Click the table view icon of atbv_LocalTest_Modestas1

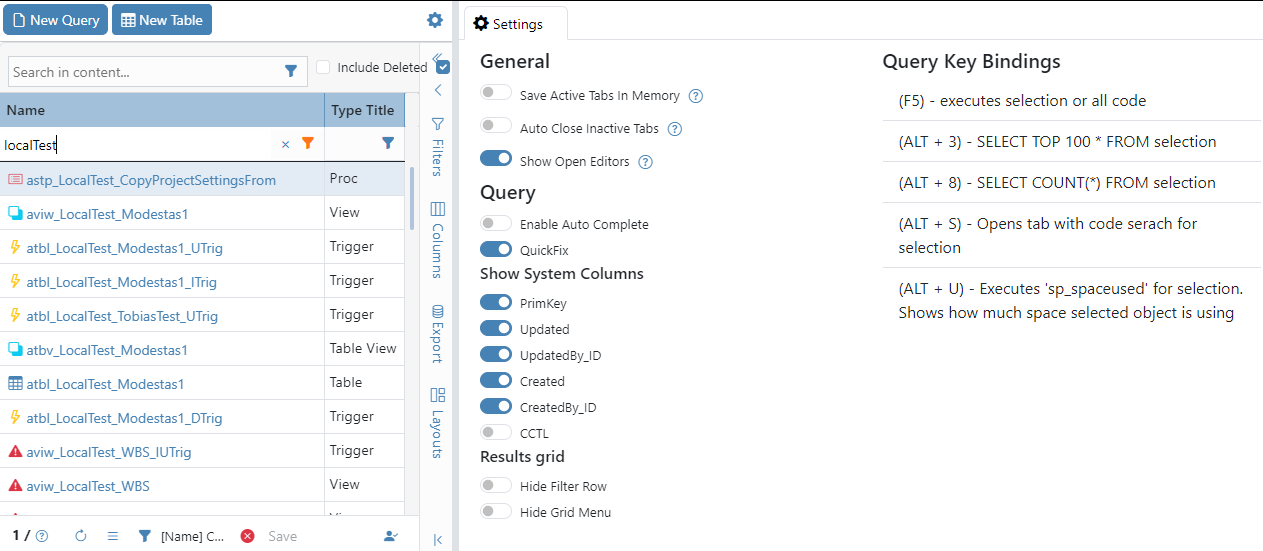click(x=15, y=349)
